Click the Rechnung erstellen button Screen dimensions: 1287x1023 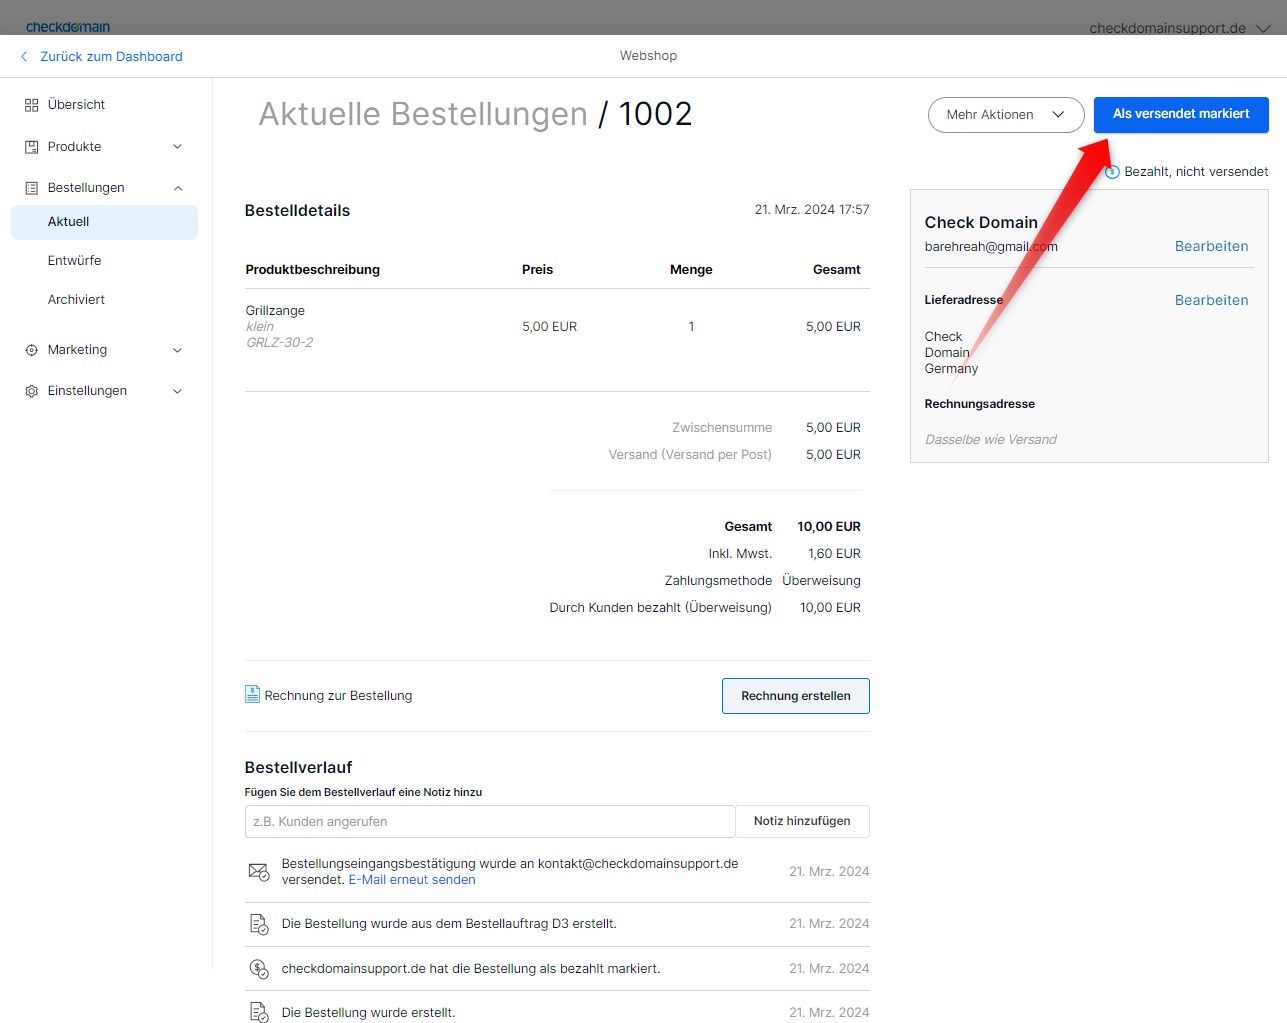tap(795, 696)
